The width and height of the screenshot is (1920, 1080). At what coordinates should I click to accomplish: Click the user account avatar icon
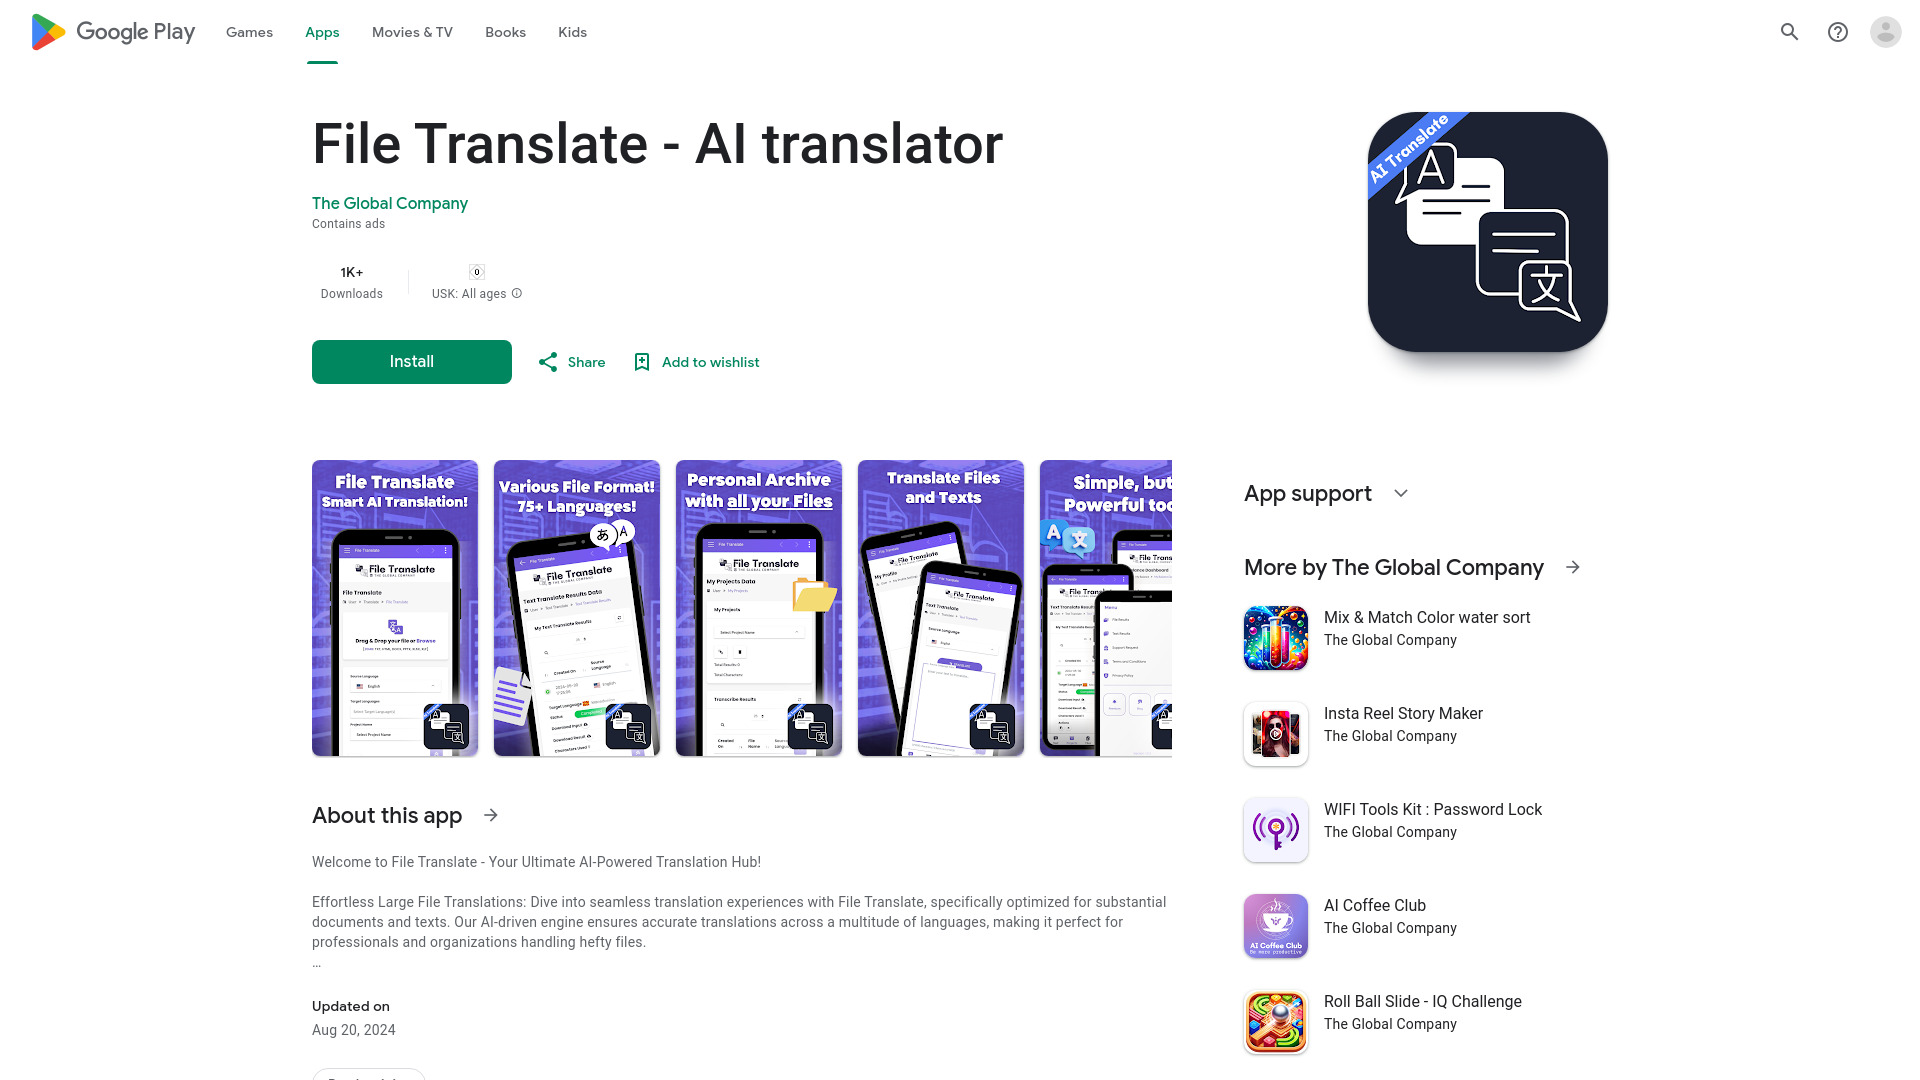coord(1886,32)
